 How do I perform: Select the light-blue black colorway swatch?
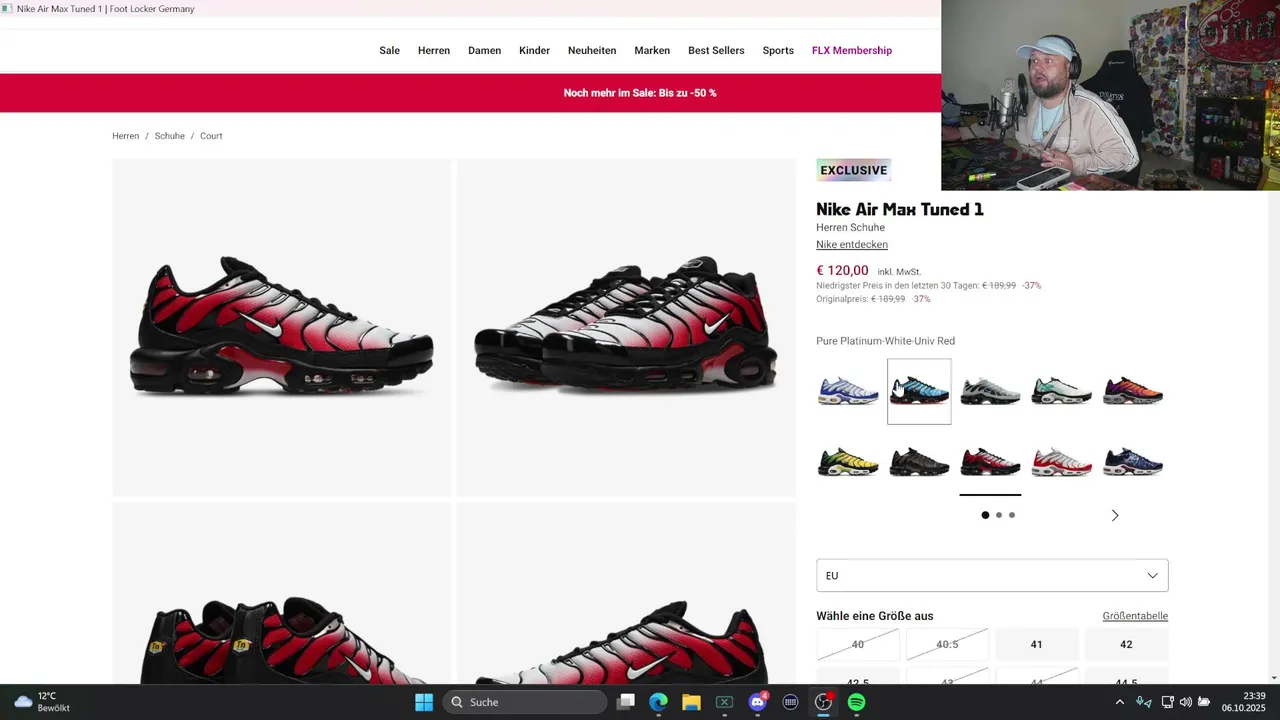[x=919, y=391]
